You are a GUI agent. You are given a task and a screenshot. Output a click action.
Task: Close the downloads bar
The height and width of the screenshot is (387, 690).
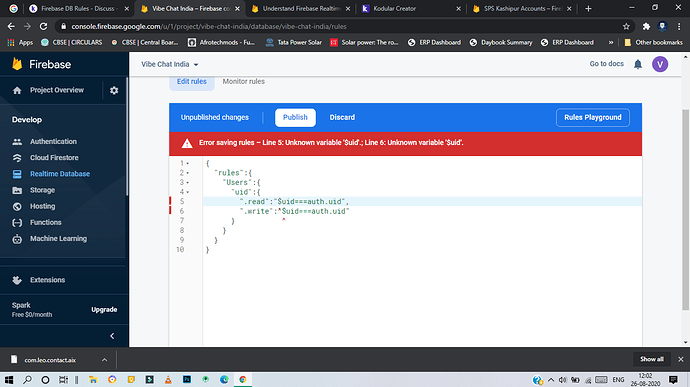[x=680, y=359]
